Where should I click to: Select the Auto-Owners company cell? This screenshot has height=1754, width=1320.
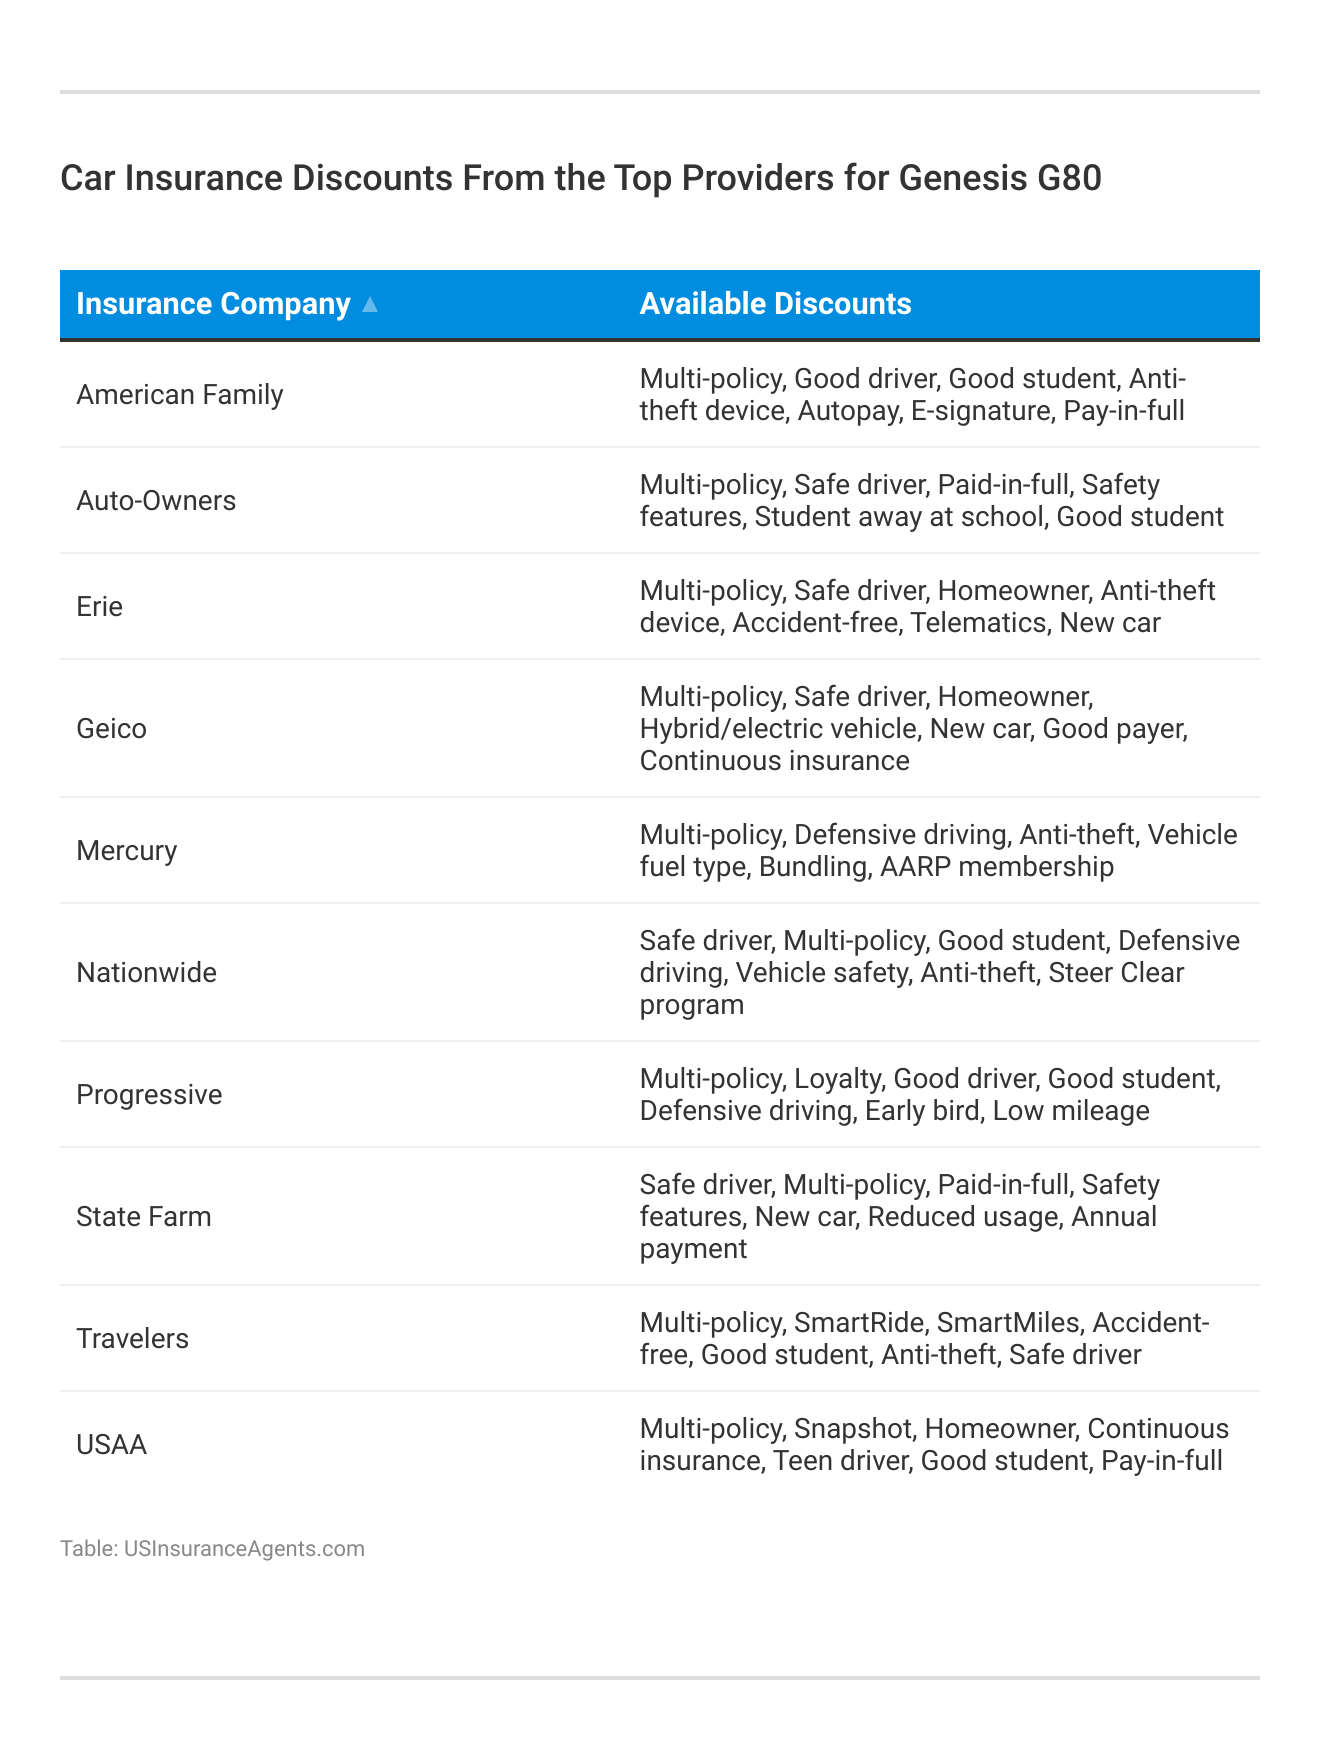[156, 501]
